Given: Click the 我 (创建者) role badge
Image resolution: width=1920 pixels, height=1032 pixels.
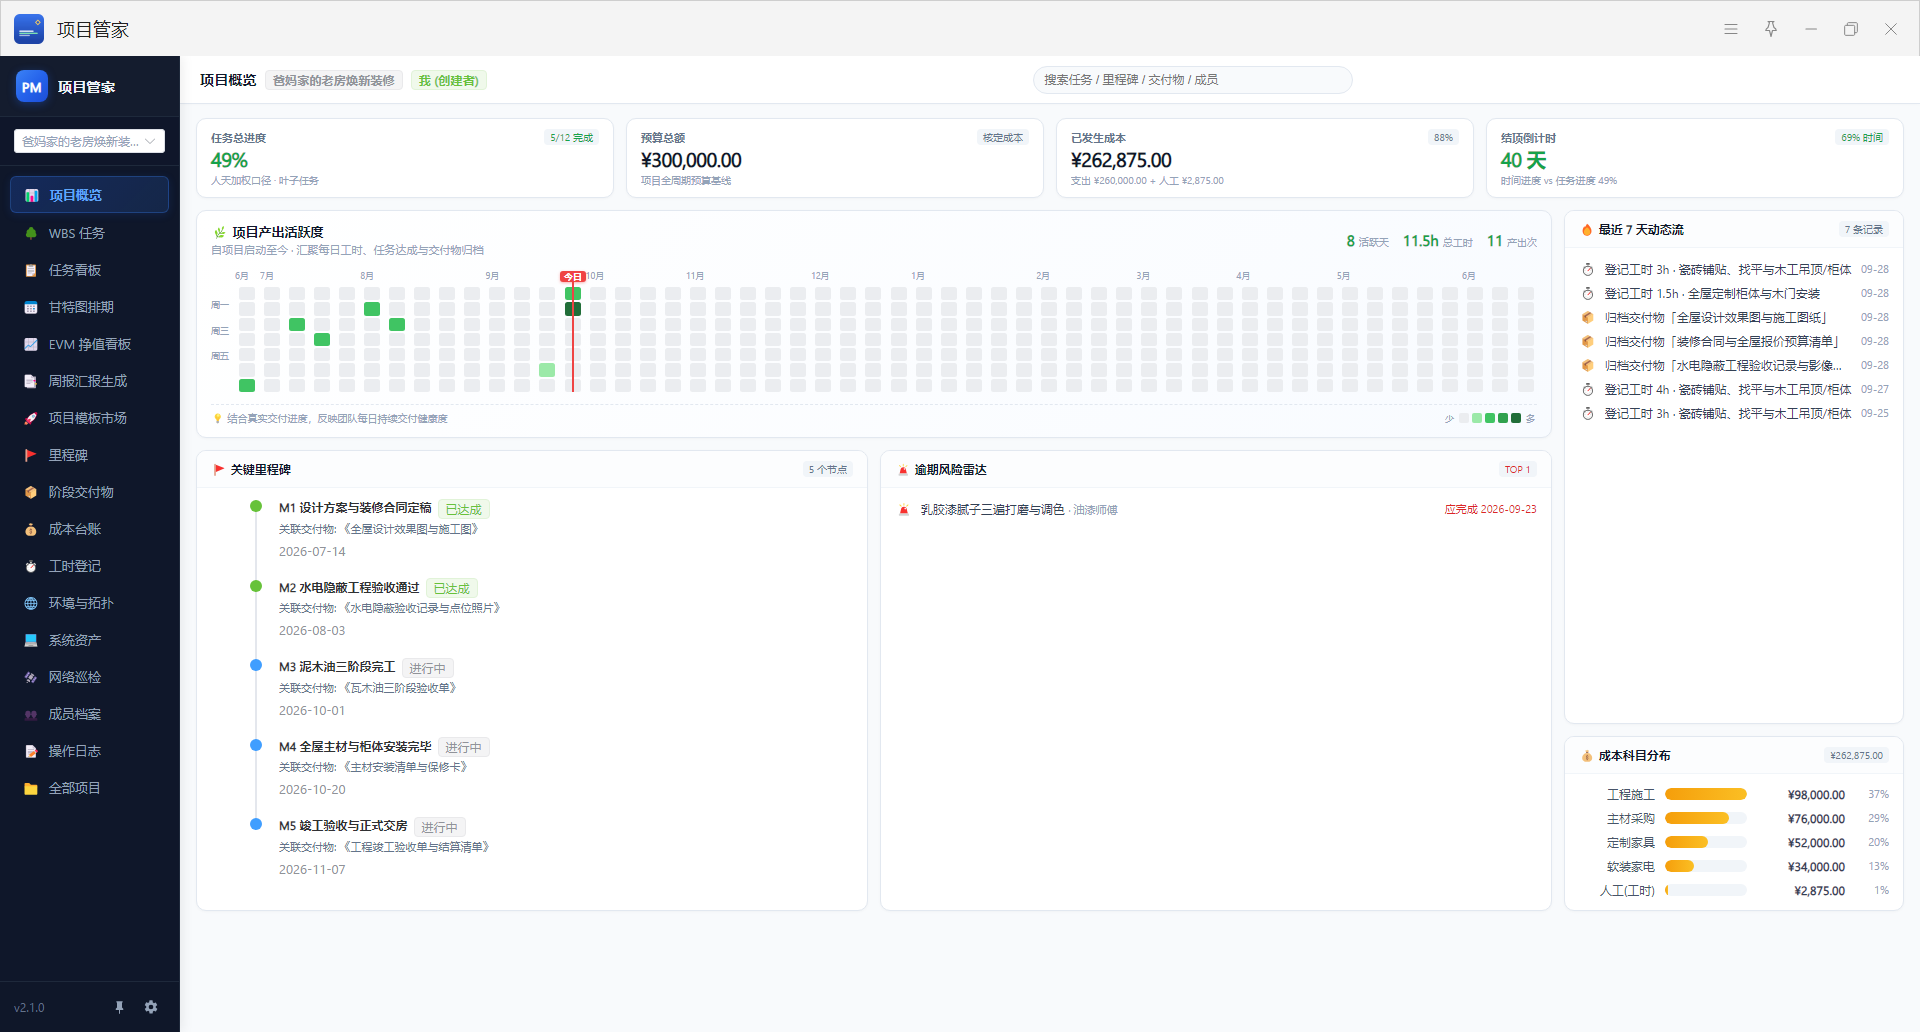Looking at the screenshot, I should point(449,80).
